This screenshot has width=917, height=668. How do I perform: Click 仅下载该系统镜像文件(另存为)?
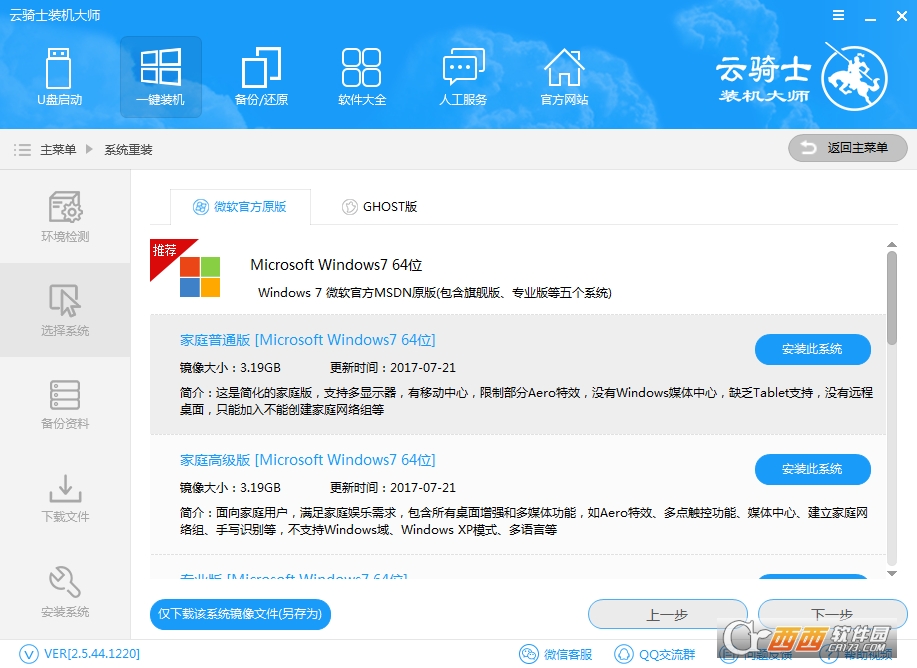pos(239,615)
